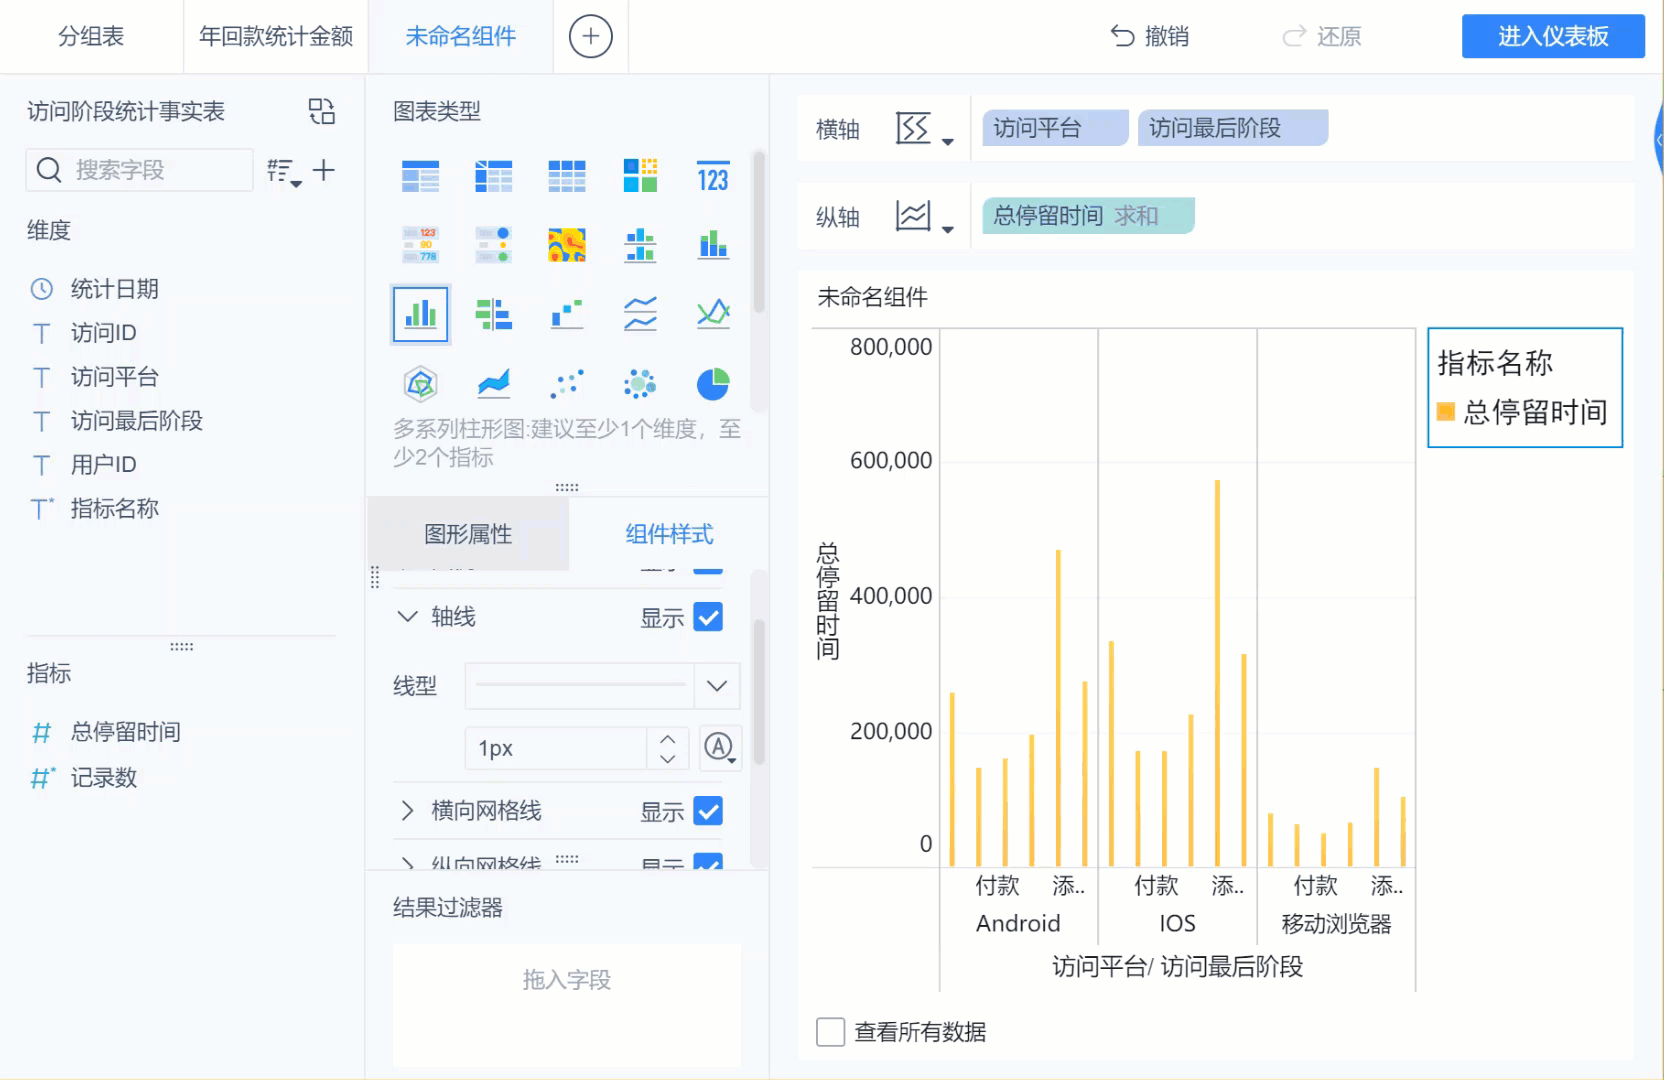
Task: Add a new component tab with plus icon
Action: click(591, 37)
